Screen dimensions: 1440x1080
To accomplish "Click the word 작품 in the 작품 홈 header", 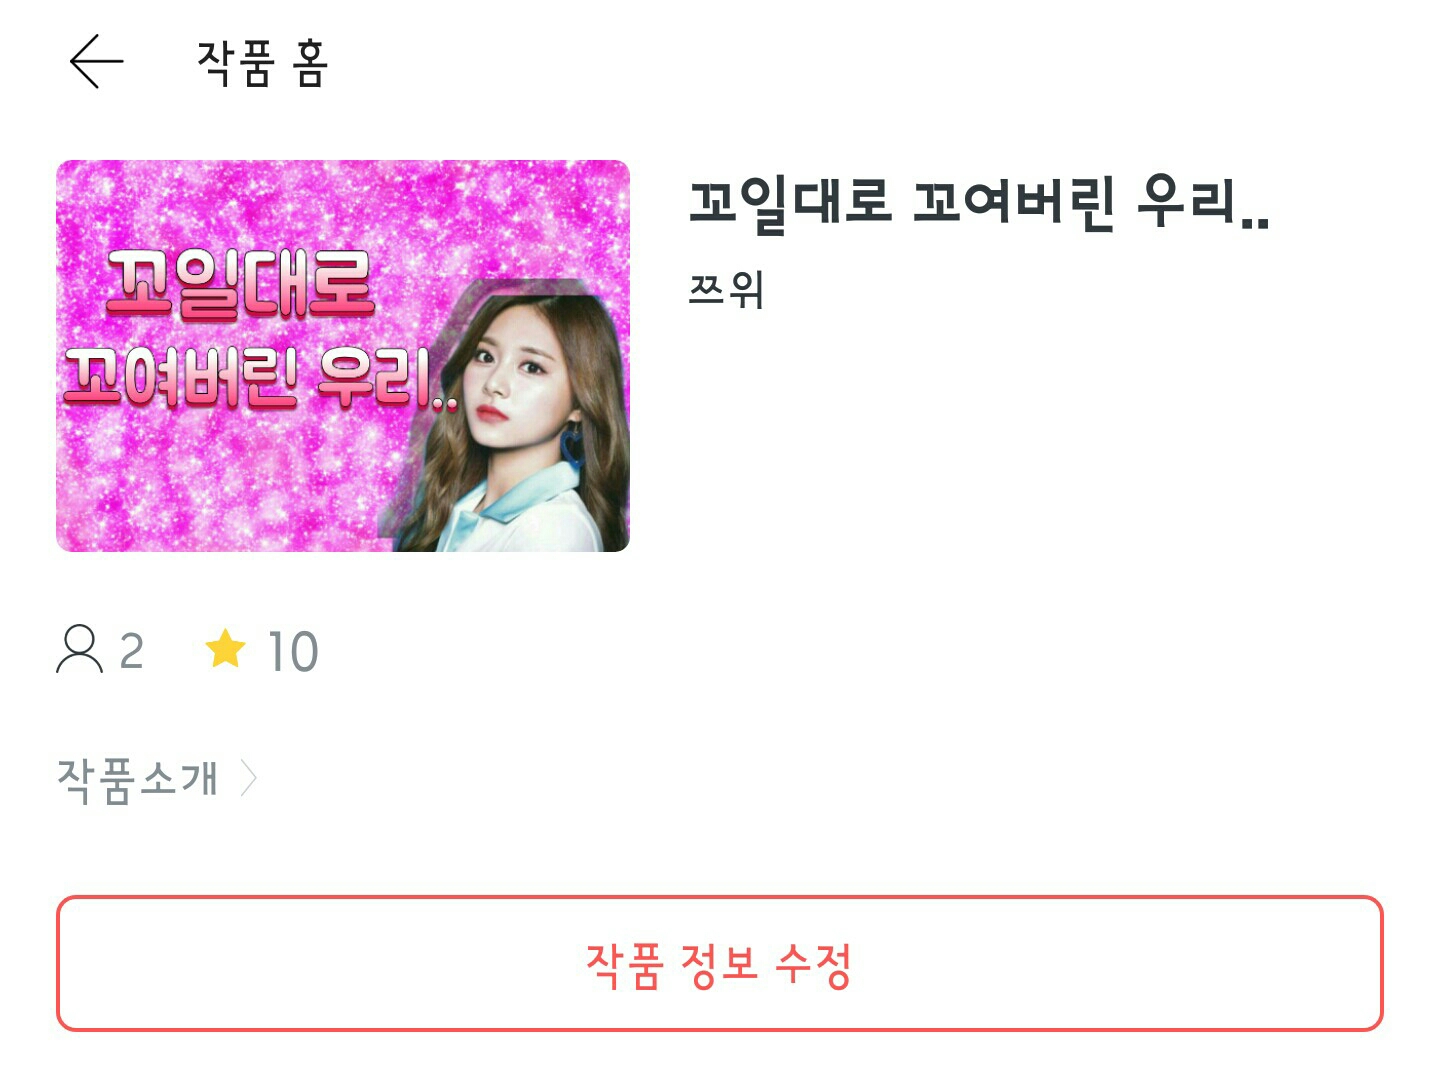I will (235, 63).
